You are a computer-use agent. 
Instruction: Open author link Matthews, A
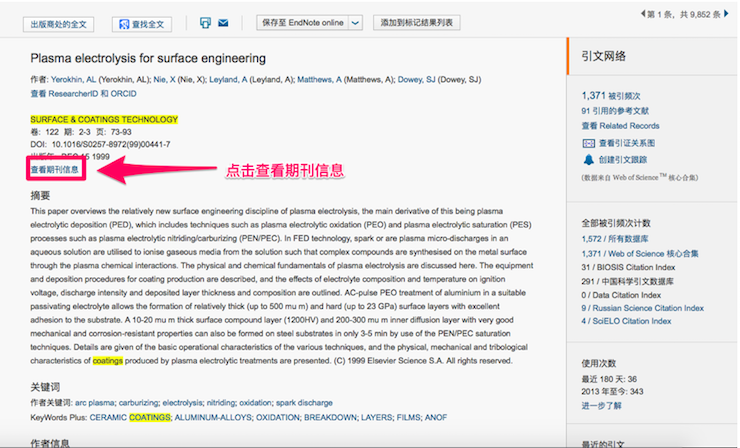pos(321,79)
